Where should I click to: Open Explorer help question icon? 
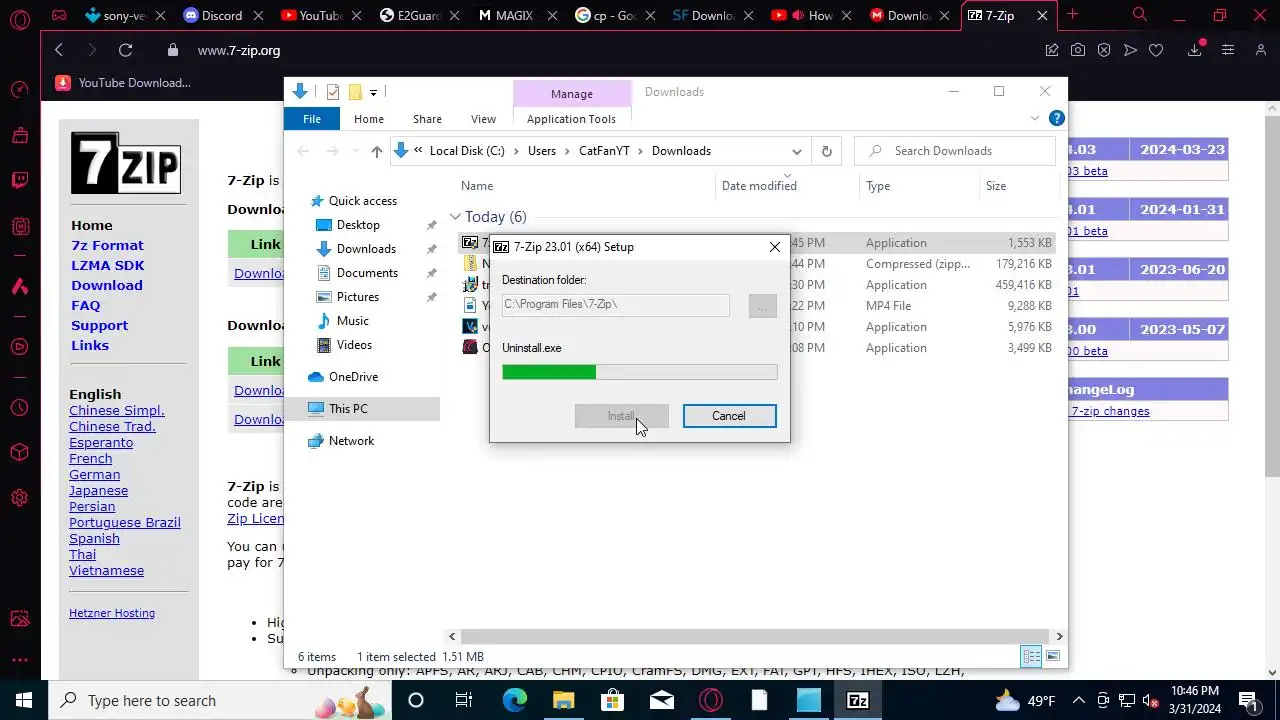click(1056, 118)
